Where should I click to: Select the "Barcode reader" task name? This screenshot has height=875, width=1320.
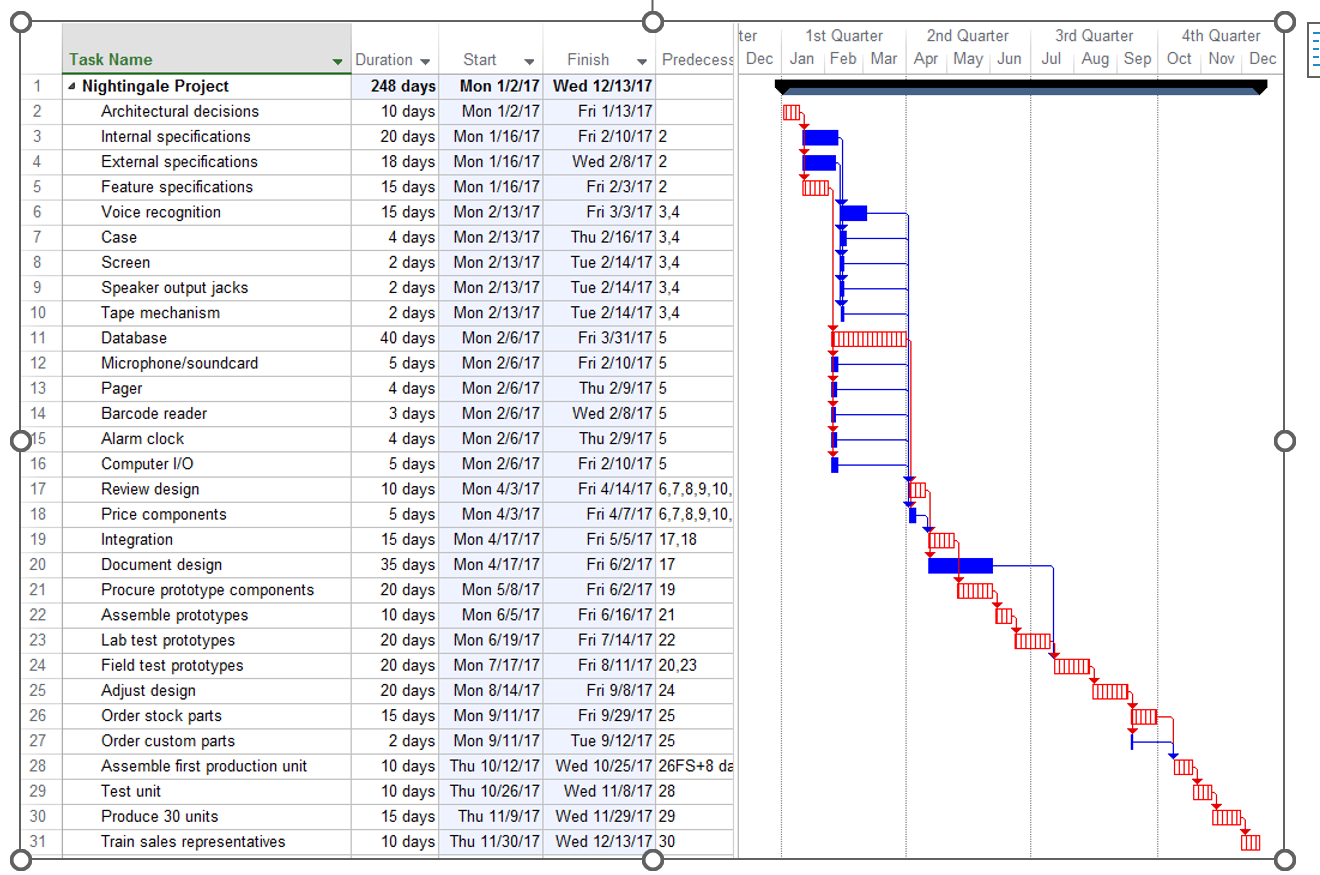(x=154, y=414)
